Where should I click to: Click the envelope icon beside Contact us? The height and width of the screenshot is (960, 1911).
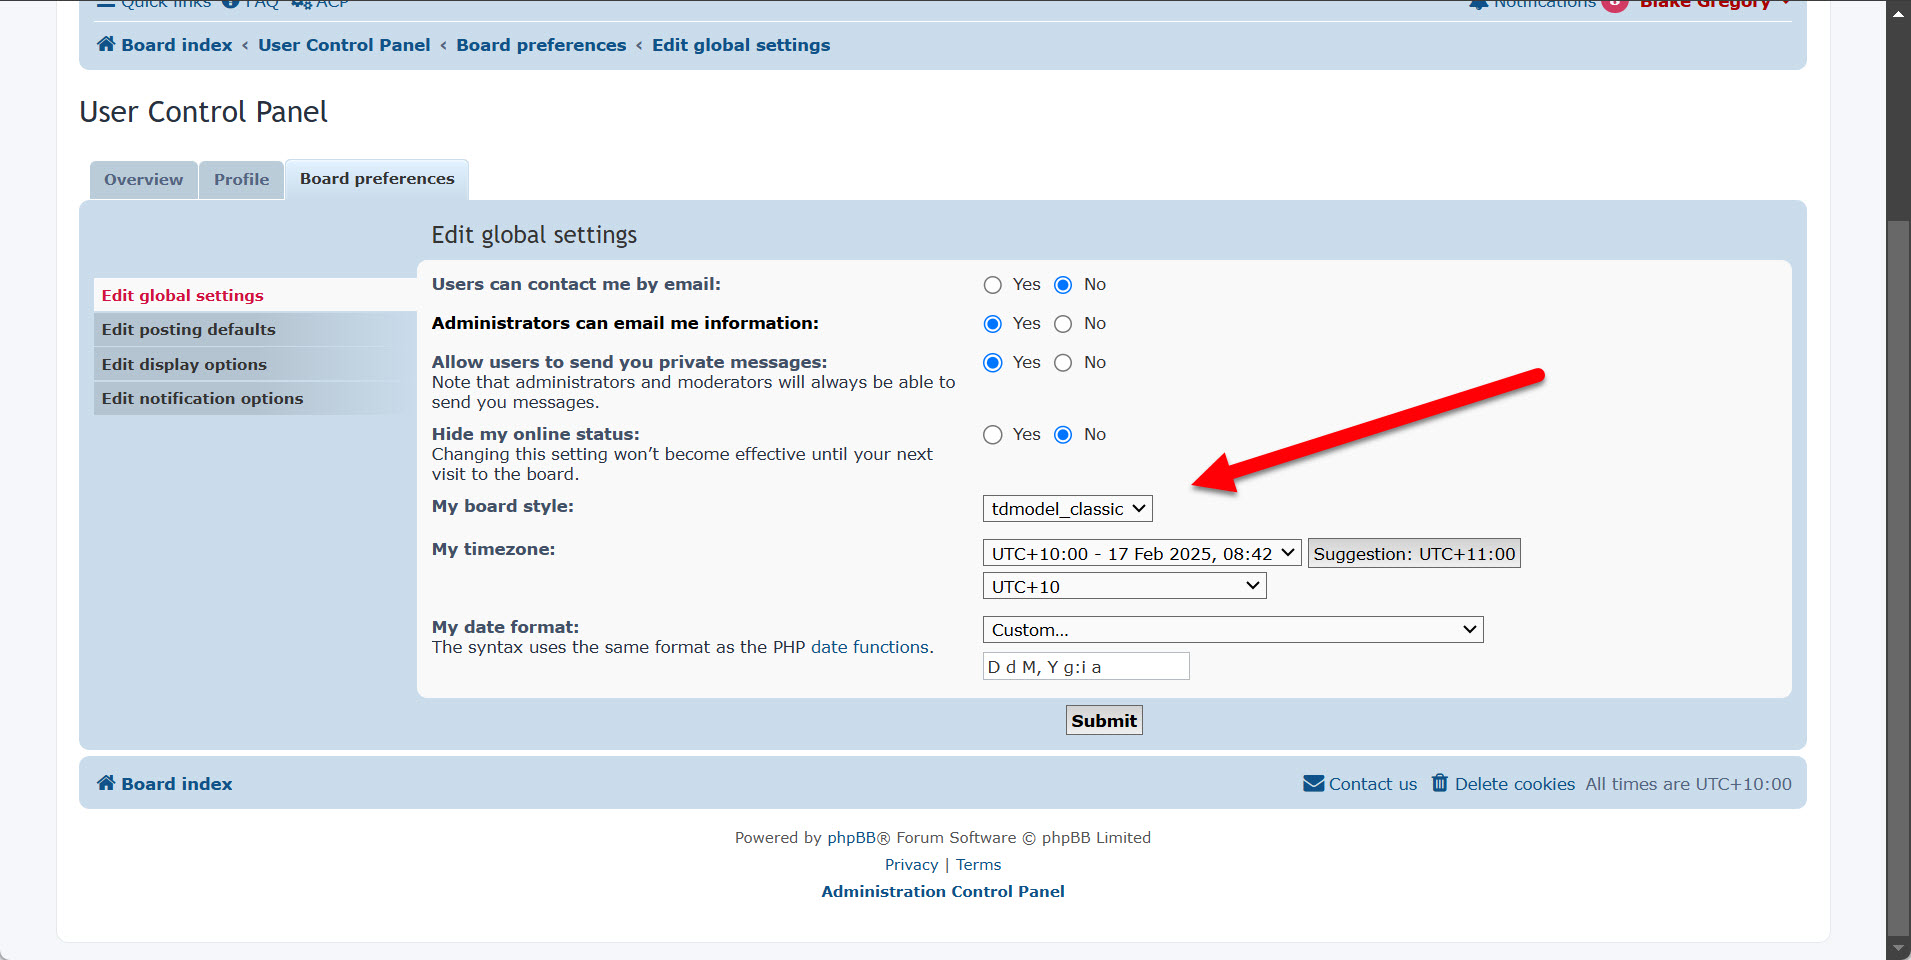pyautogui.click(x=1314, y=783)
